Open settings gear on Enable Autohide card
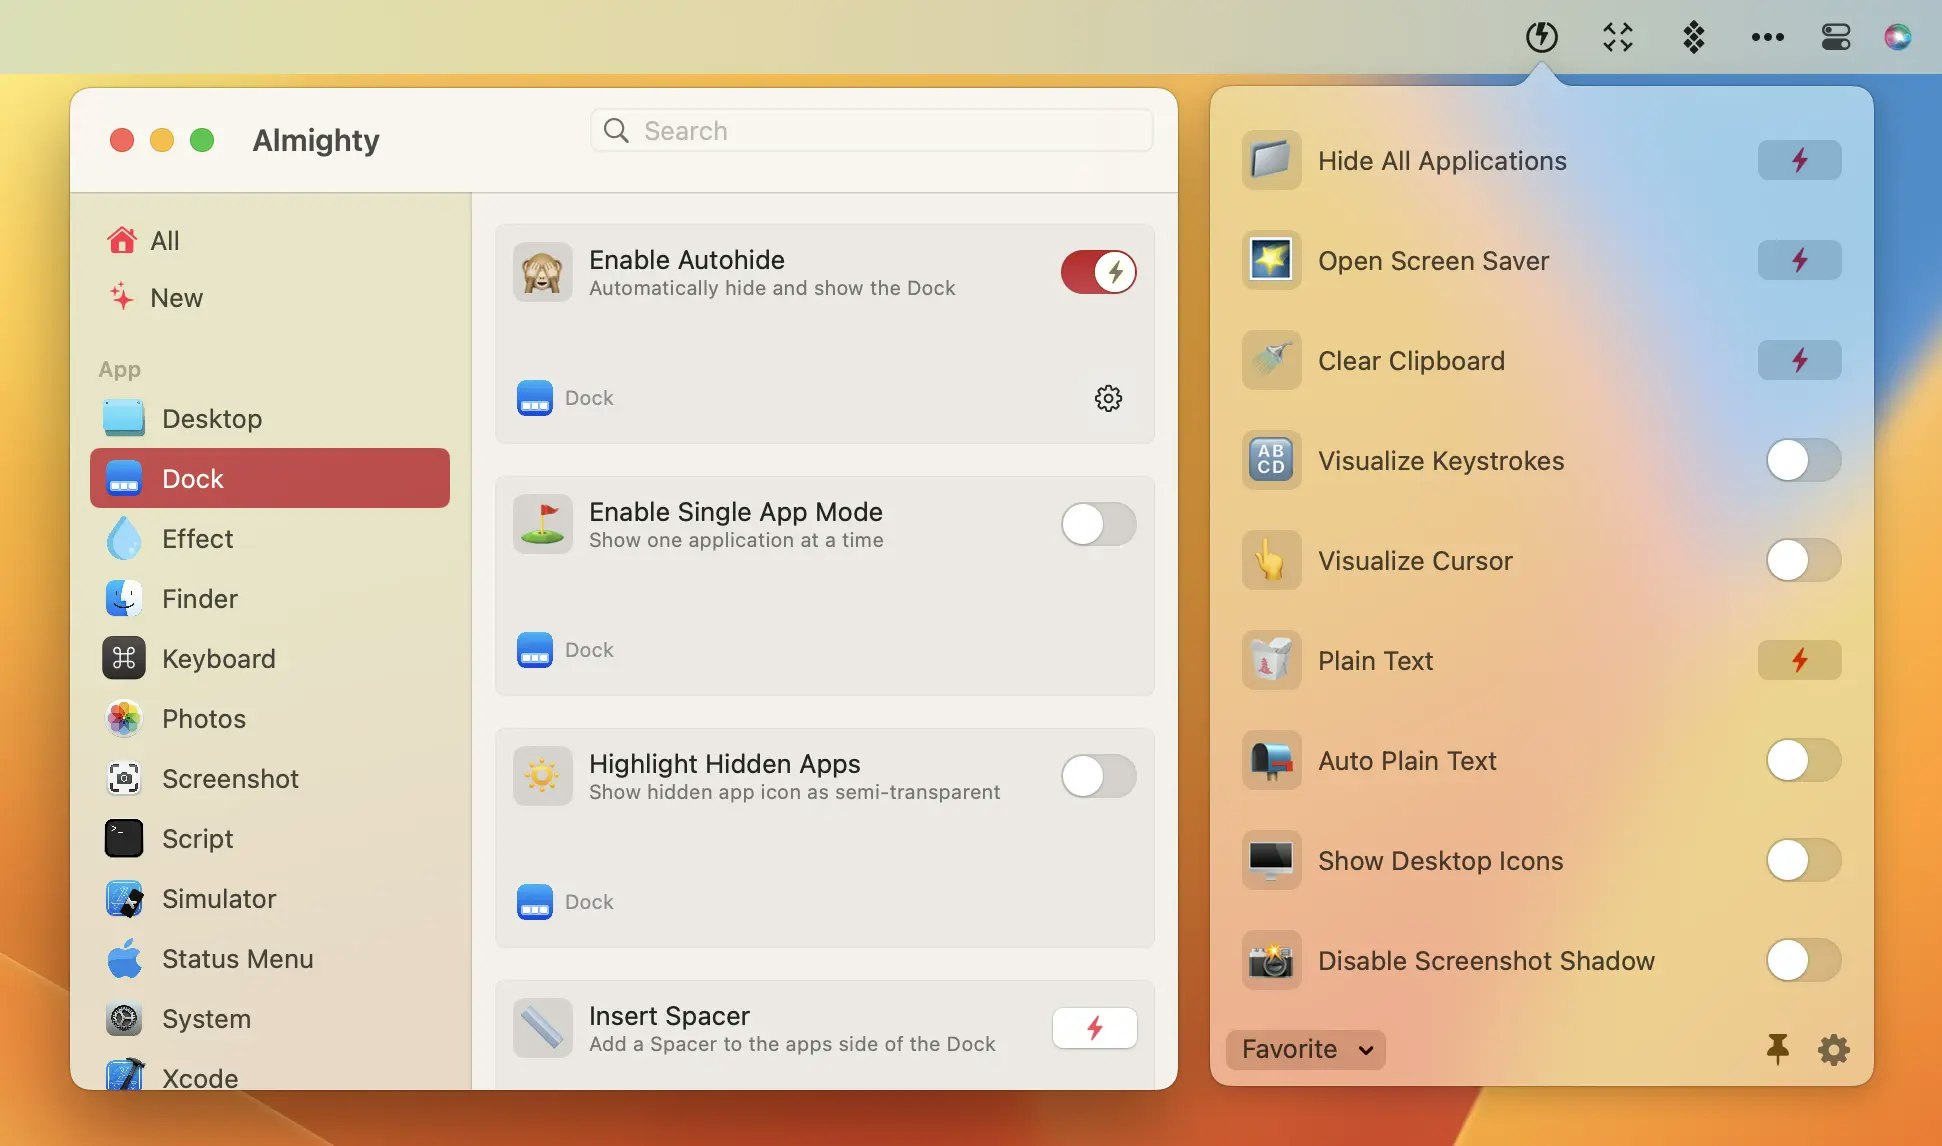Viewport: 1942px width, 1146px height. (x=1108, y=398)
